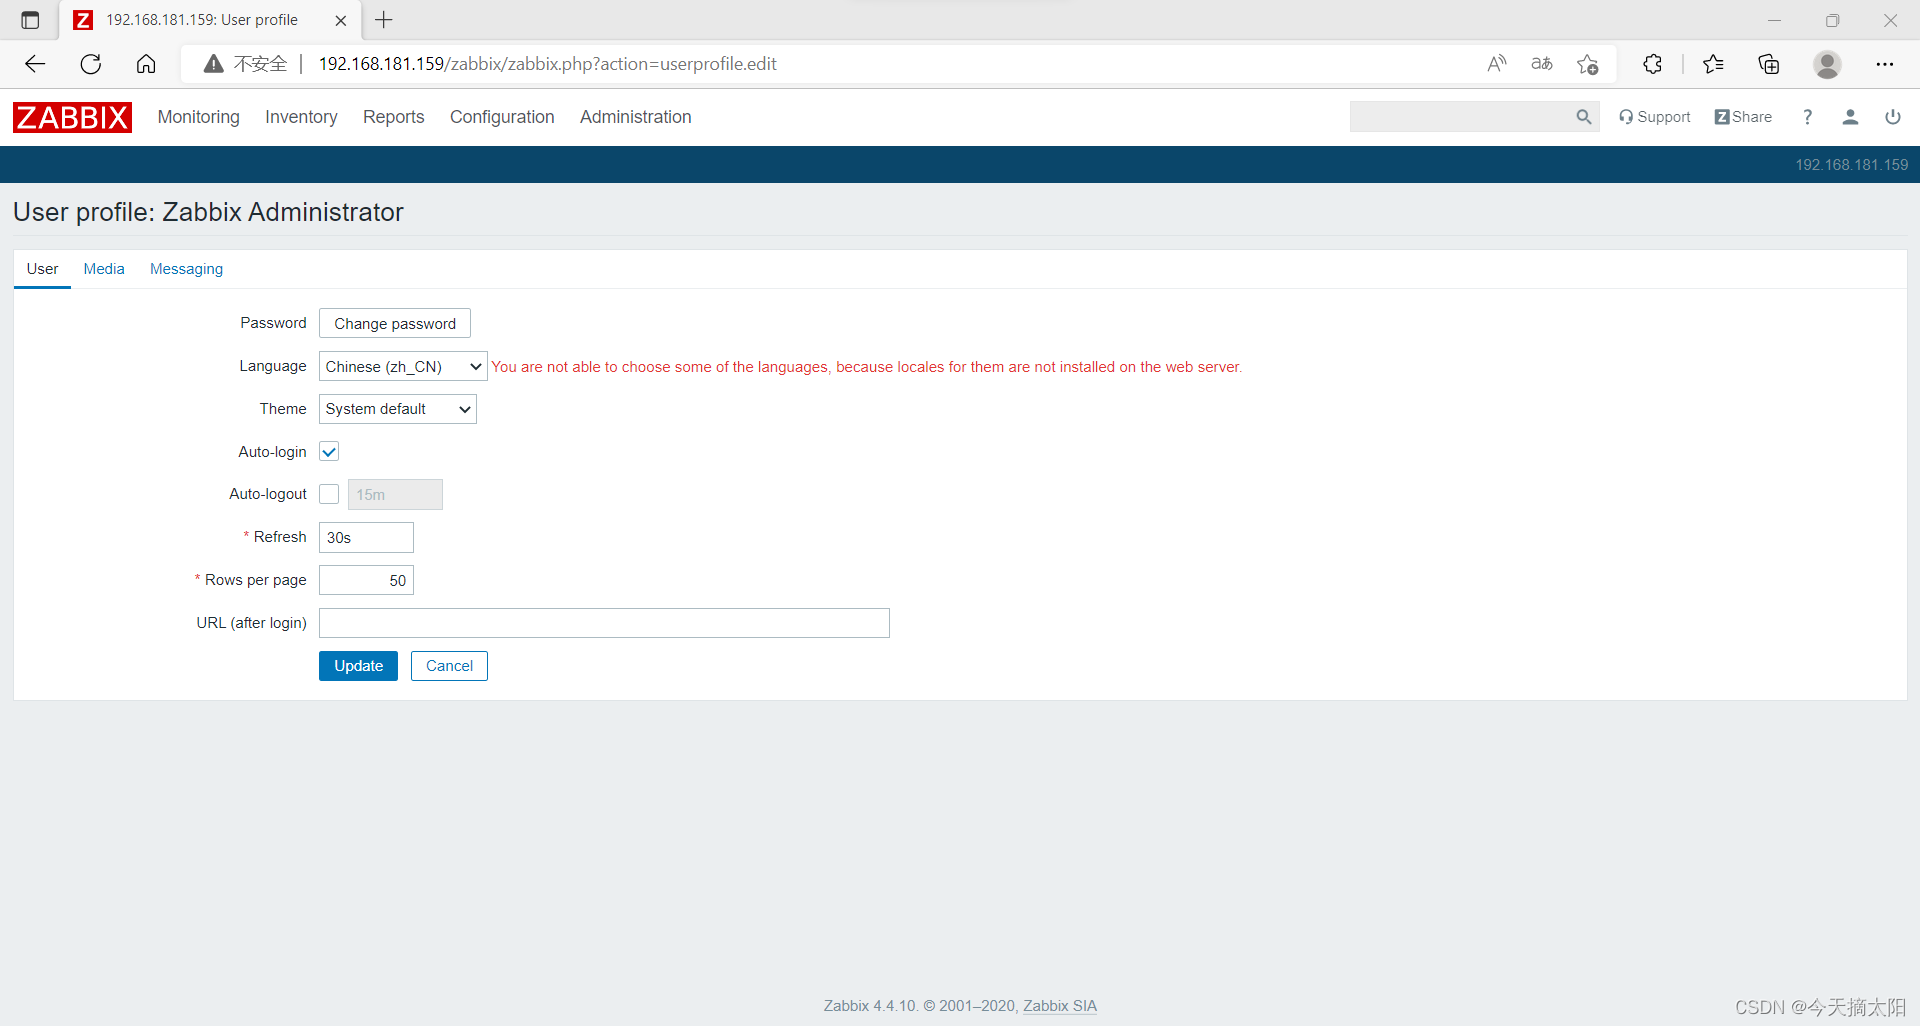Go back with the browser back arrow
This screenshot has height=1026, width=1920.
35,64
